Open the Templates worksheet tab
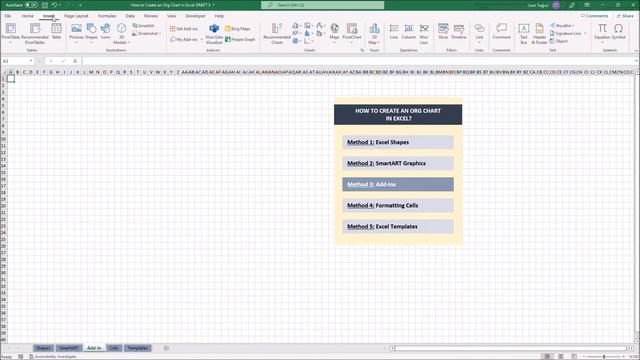Viewport: 640px width, 360px height. tap(138, 348)
